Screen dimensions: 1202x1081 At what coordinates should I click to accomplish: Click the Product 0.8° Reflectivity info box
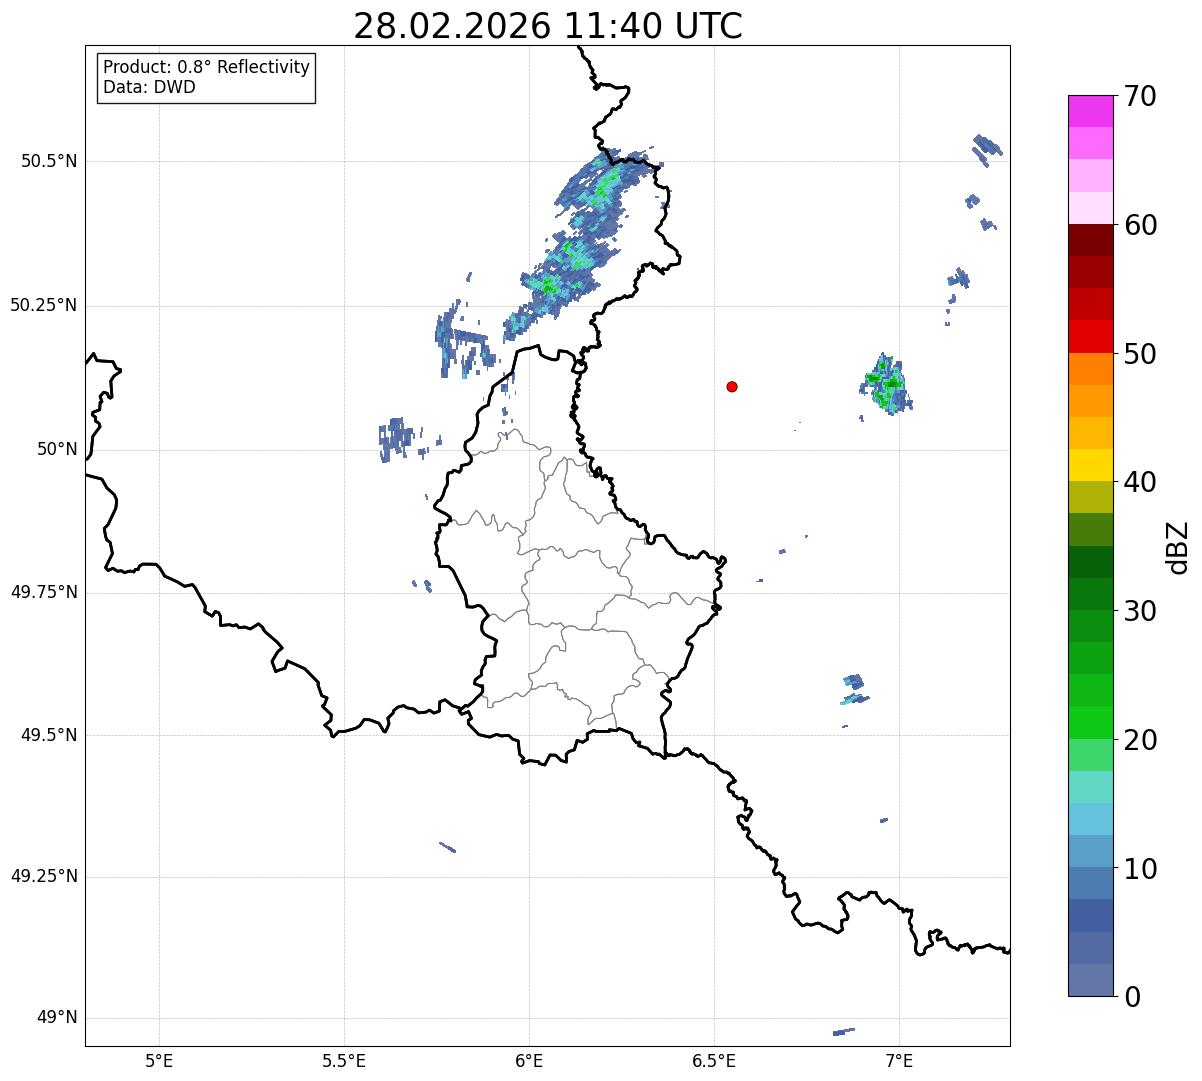pyautogui.click(x=207, y=77)
